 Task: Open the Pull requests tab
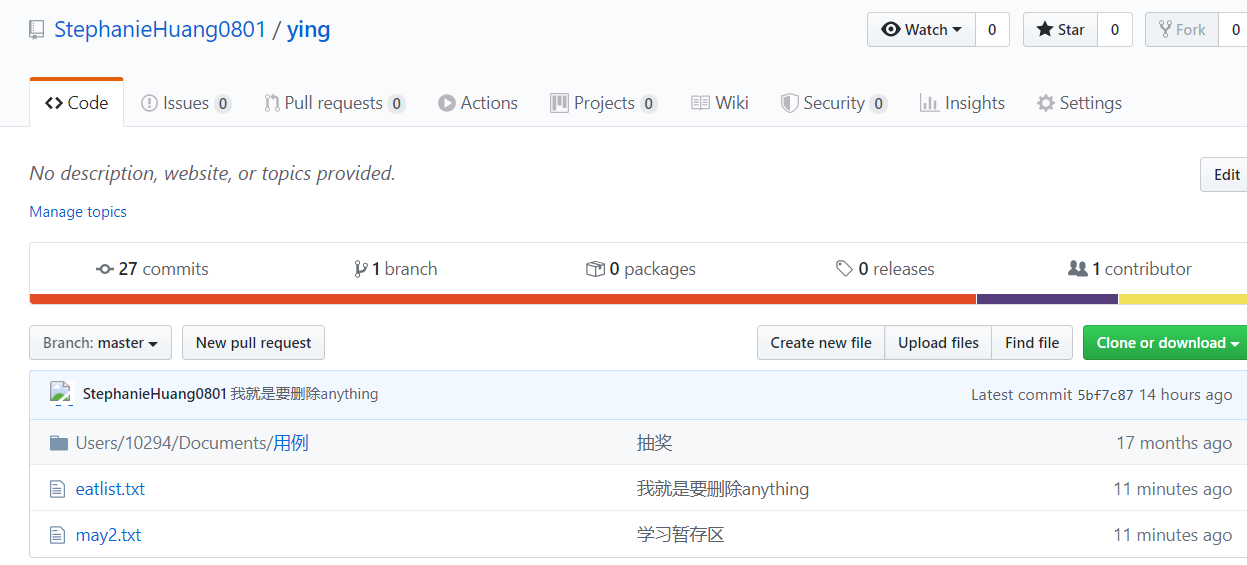pyautogui.click(x=334, y=103)
